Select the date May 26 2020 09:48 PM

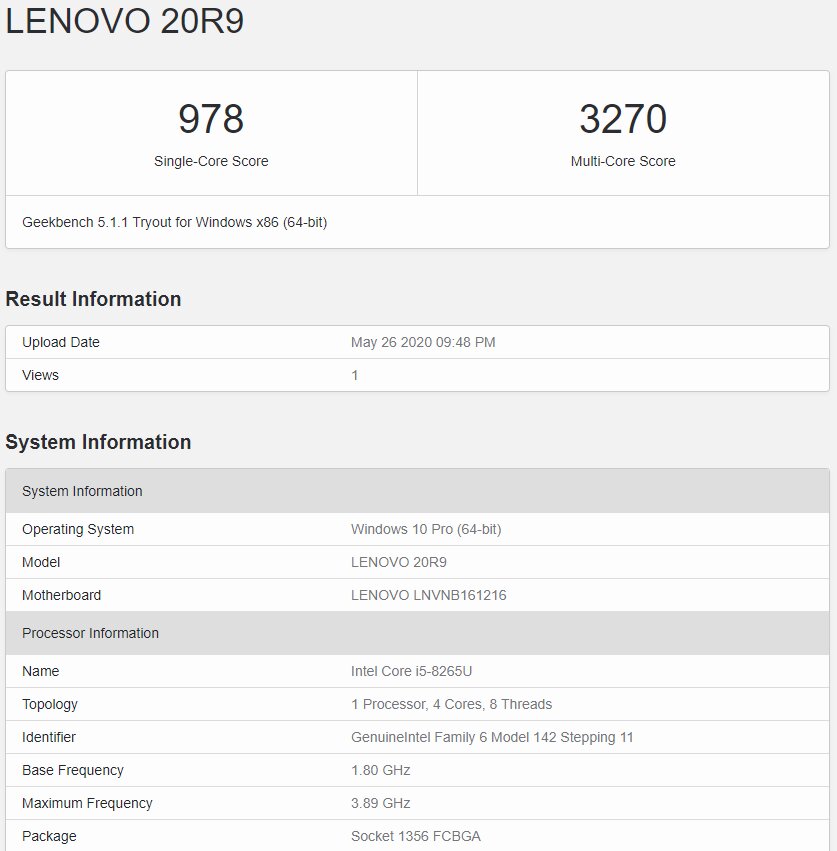(423, 342)
